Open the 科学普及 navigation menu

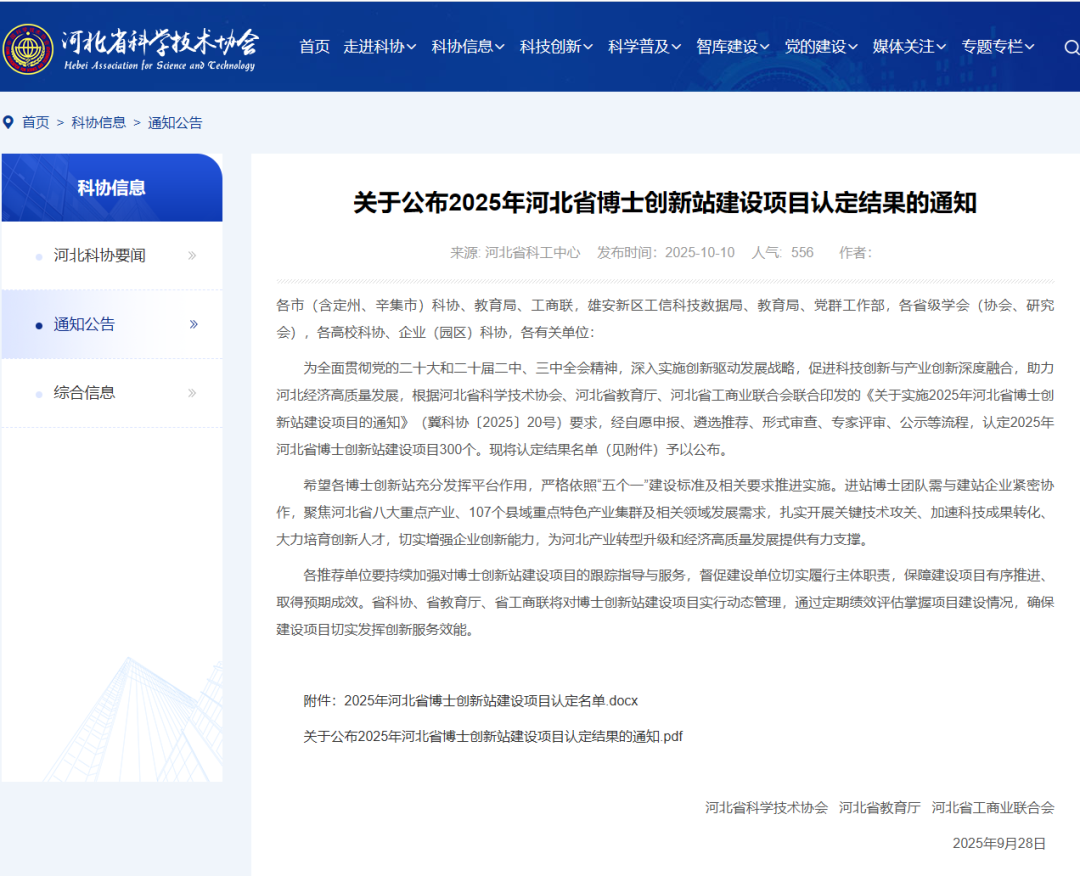644,47
